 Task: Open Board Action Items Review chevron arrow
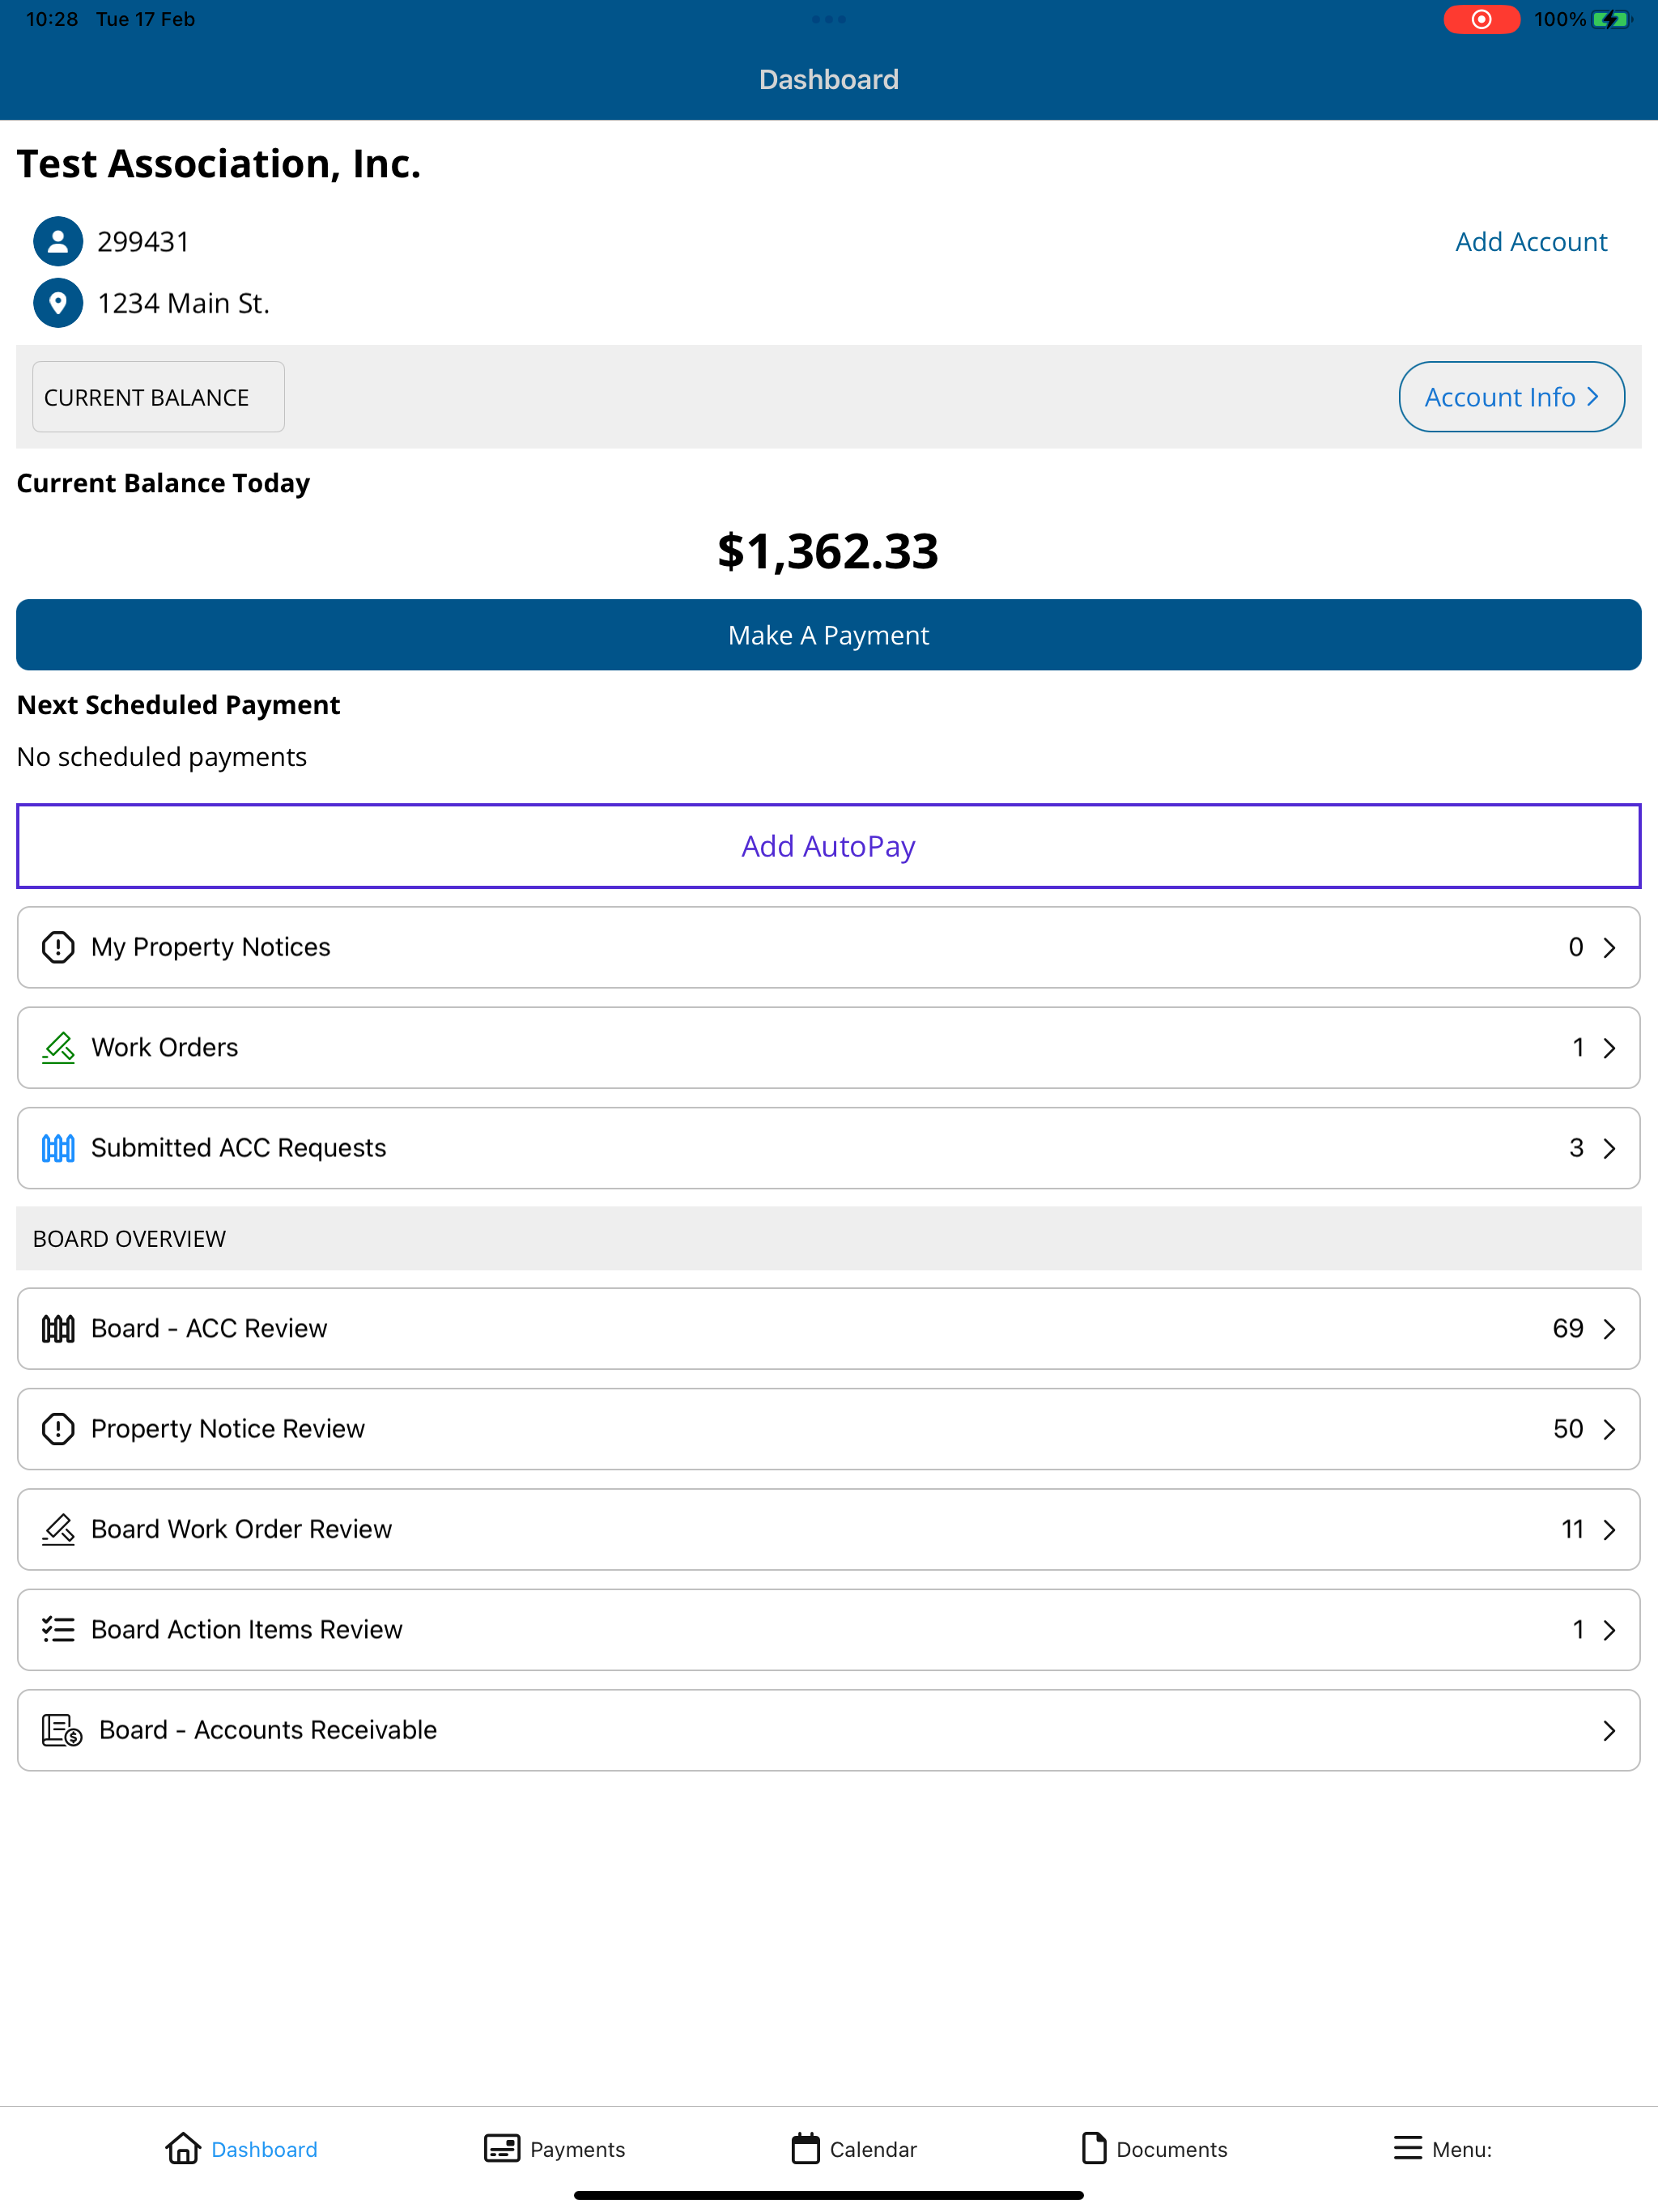(x=1609, y=1630)
